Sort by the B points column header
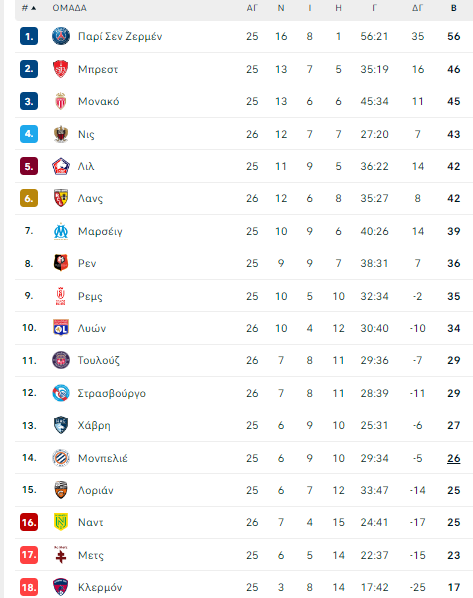This screenshot has height=598, width=473. pyautogui.click(x=454, y=8)
